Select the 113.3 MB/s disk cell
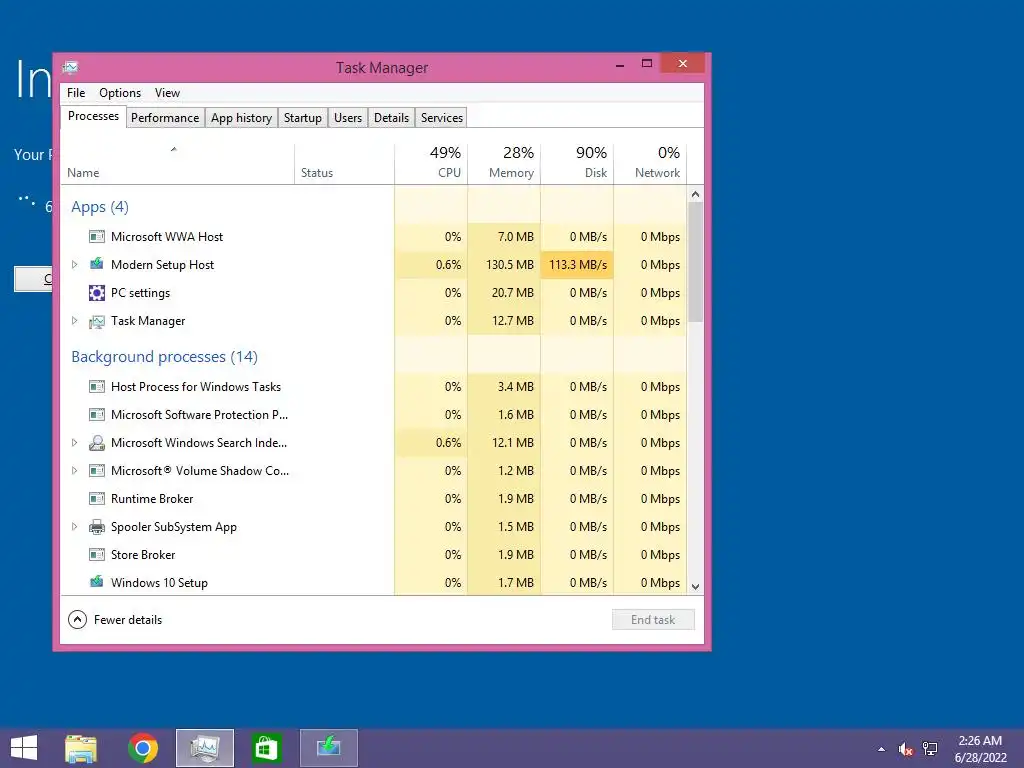This screenshot has height=768, width=1024. [x=577, y=264]
